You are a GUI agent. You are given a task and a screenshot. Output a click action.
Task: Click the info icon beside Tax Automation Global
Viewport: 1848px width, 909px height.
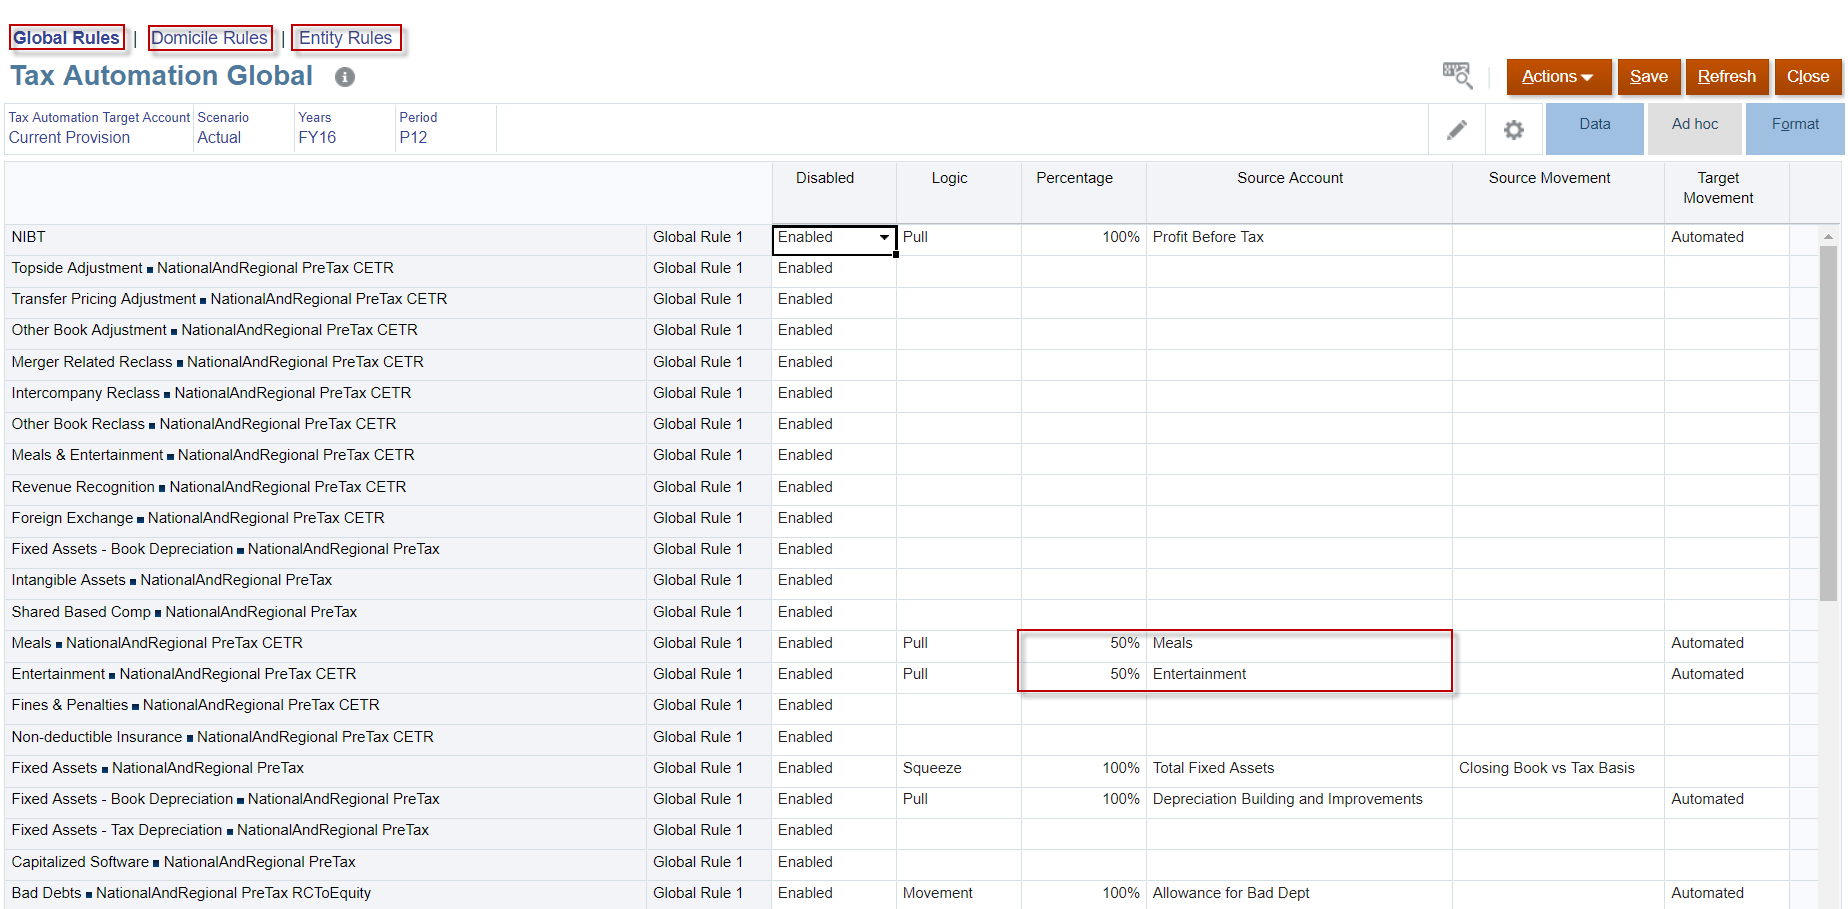tap(345, 77)
